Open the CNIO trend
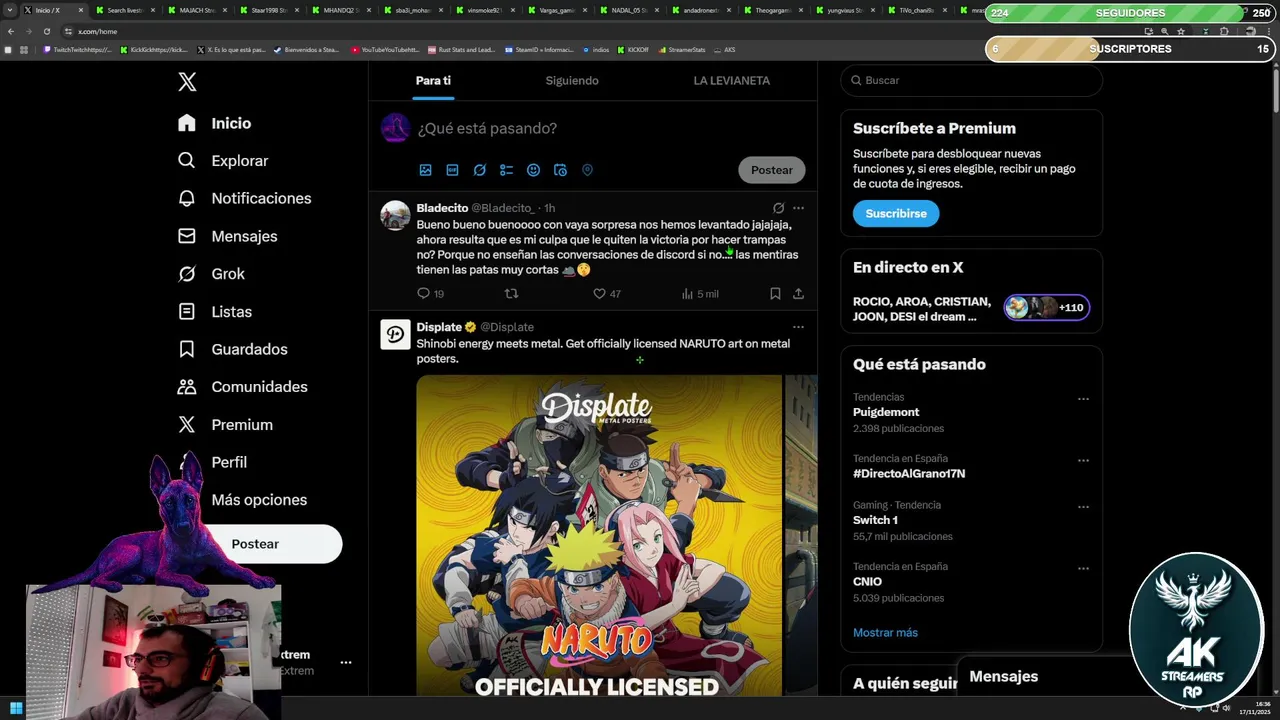This screenshot has height=720, width=1280. pos(867,581)
